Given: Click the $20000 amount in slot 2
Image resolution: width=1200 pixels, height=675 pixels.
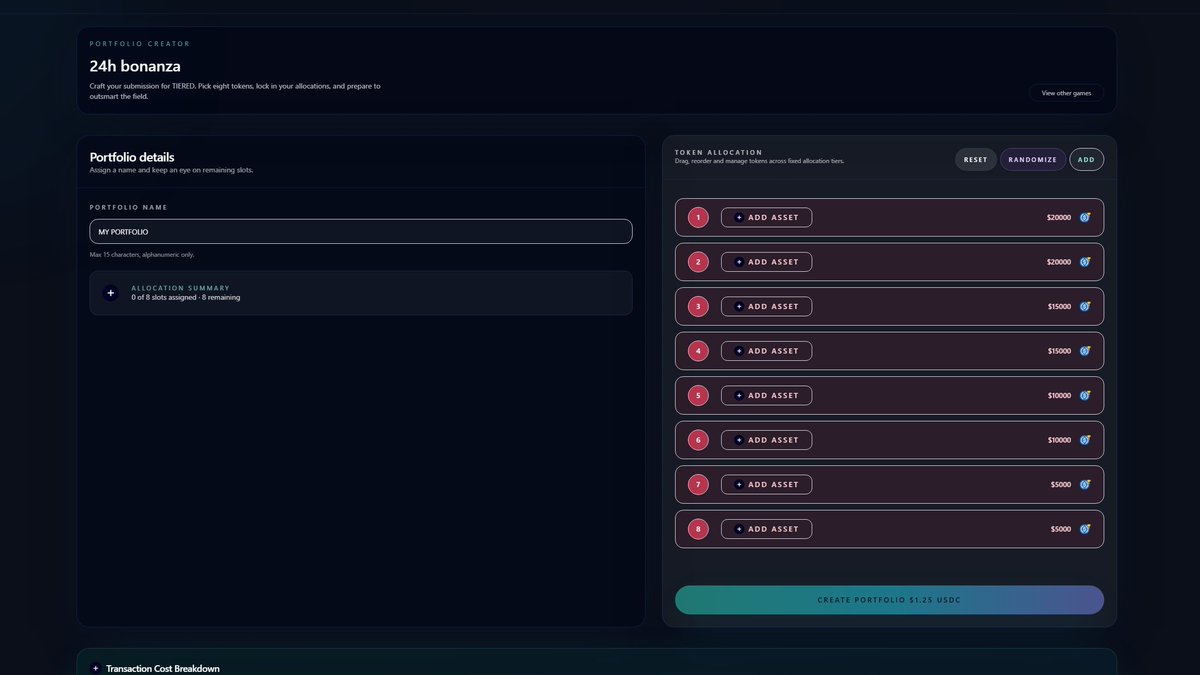Looking at the screenshot, I should click(x=1059, y=262).
